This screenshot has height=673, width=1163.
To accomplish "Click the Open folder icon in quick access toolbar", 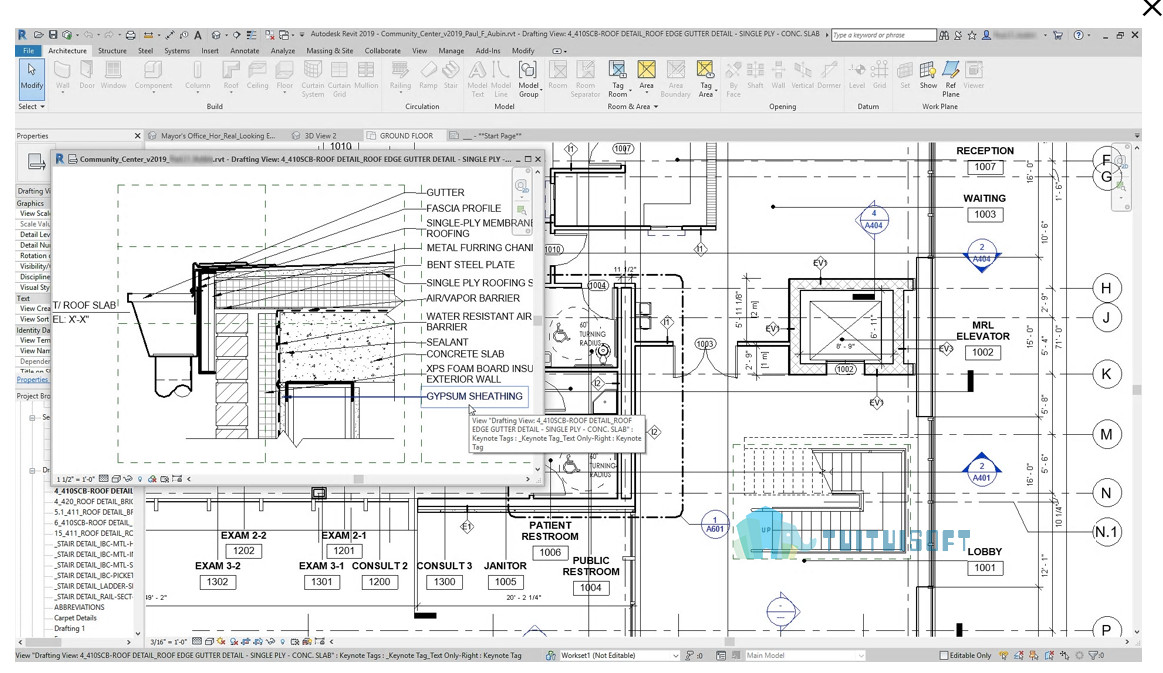I will 38,34.
